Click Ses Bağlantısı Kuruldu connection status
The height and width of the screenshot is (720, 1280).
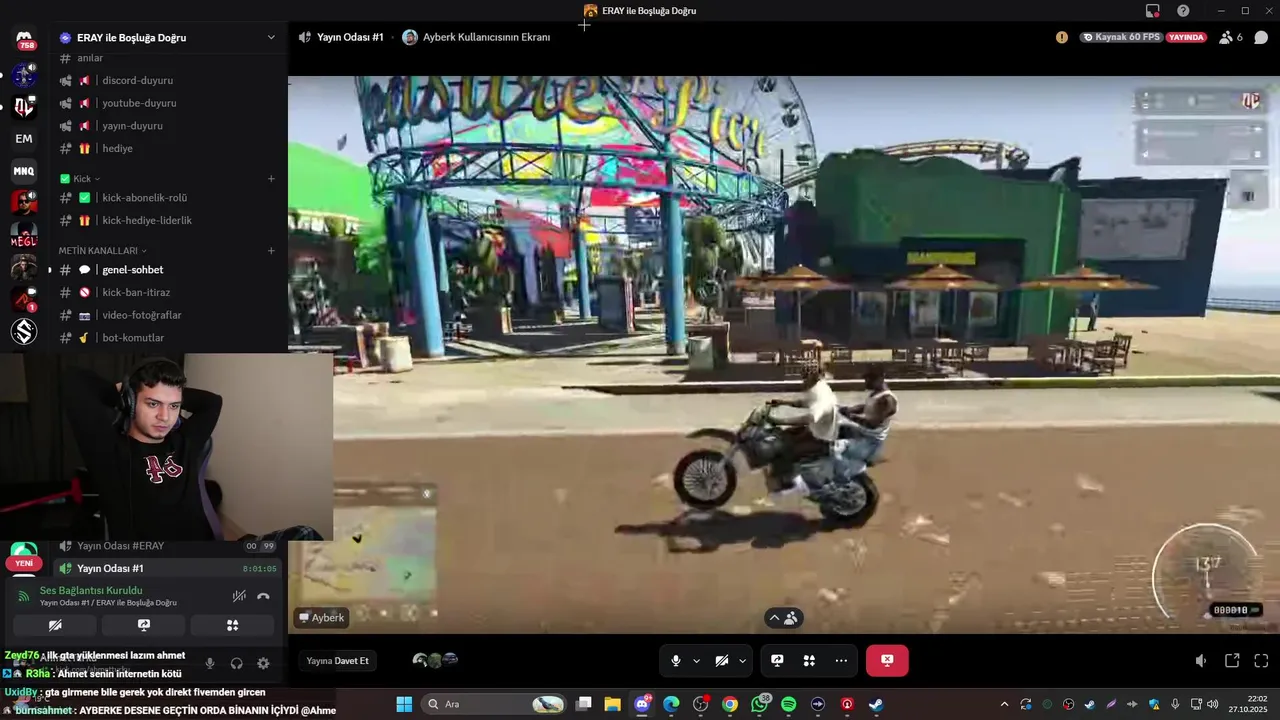[x=91, y=591]
